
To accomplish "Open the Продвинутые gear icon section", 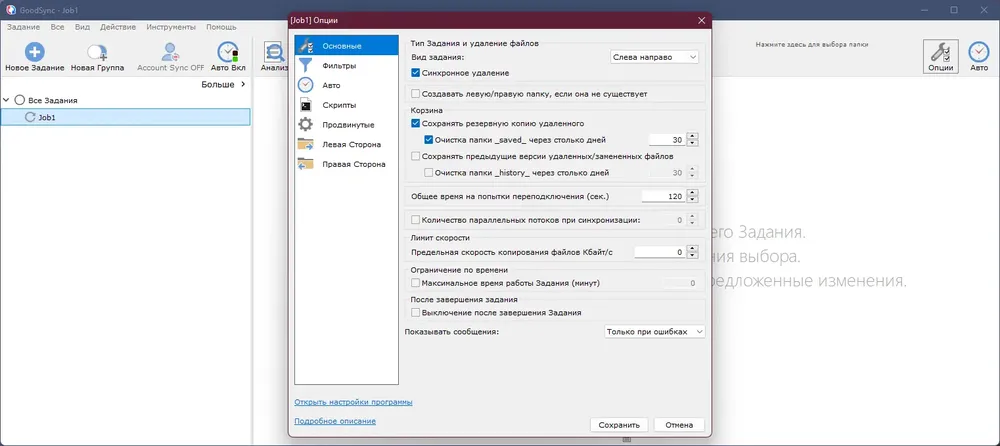I will tap(306, 124).
